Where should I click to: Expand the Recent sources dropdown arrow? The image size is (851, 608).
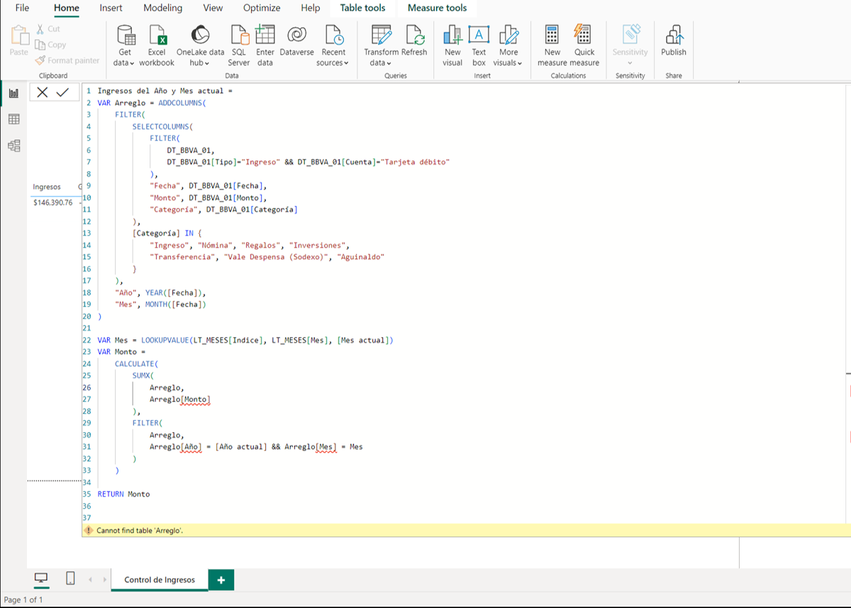[346, 64]
